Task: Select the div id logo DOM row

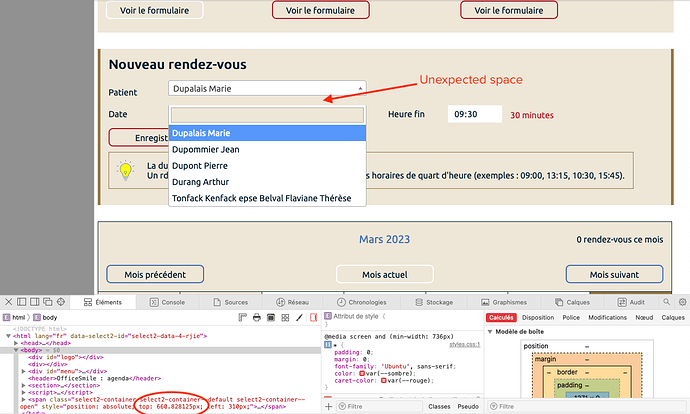Action: (x=66, y=357)
